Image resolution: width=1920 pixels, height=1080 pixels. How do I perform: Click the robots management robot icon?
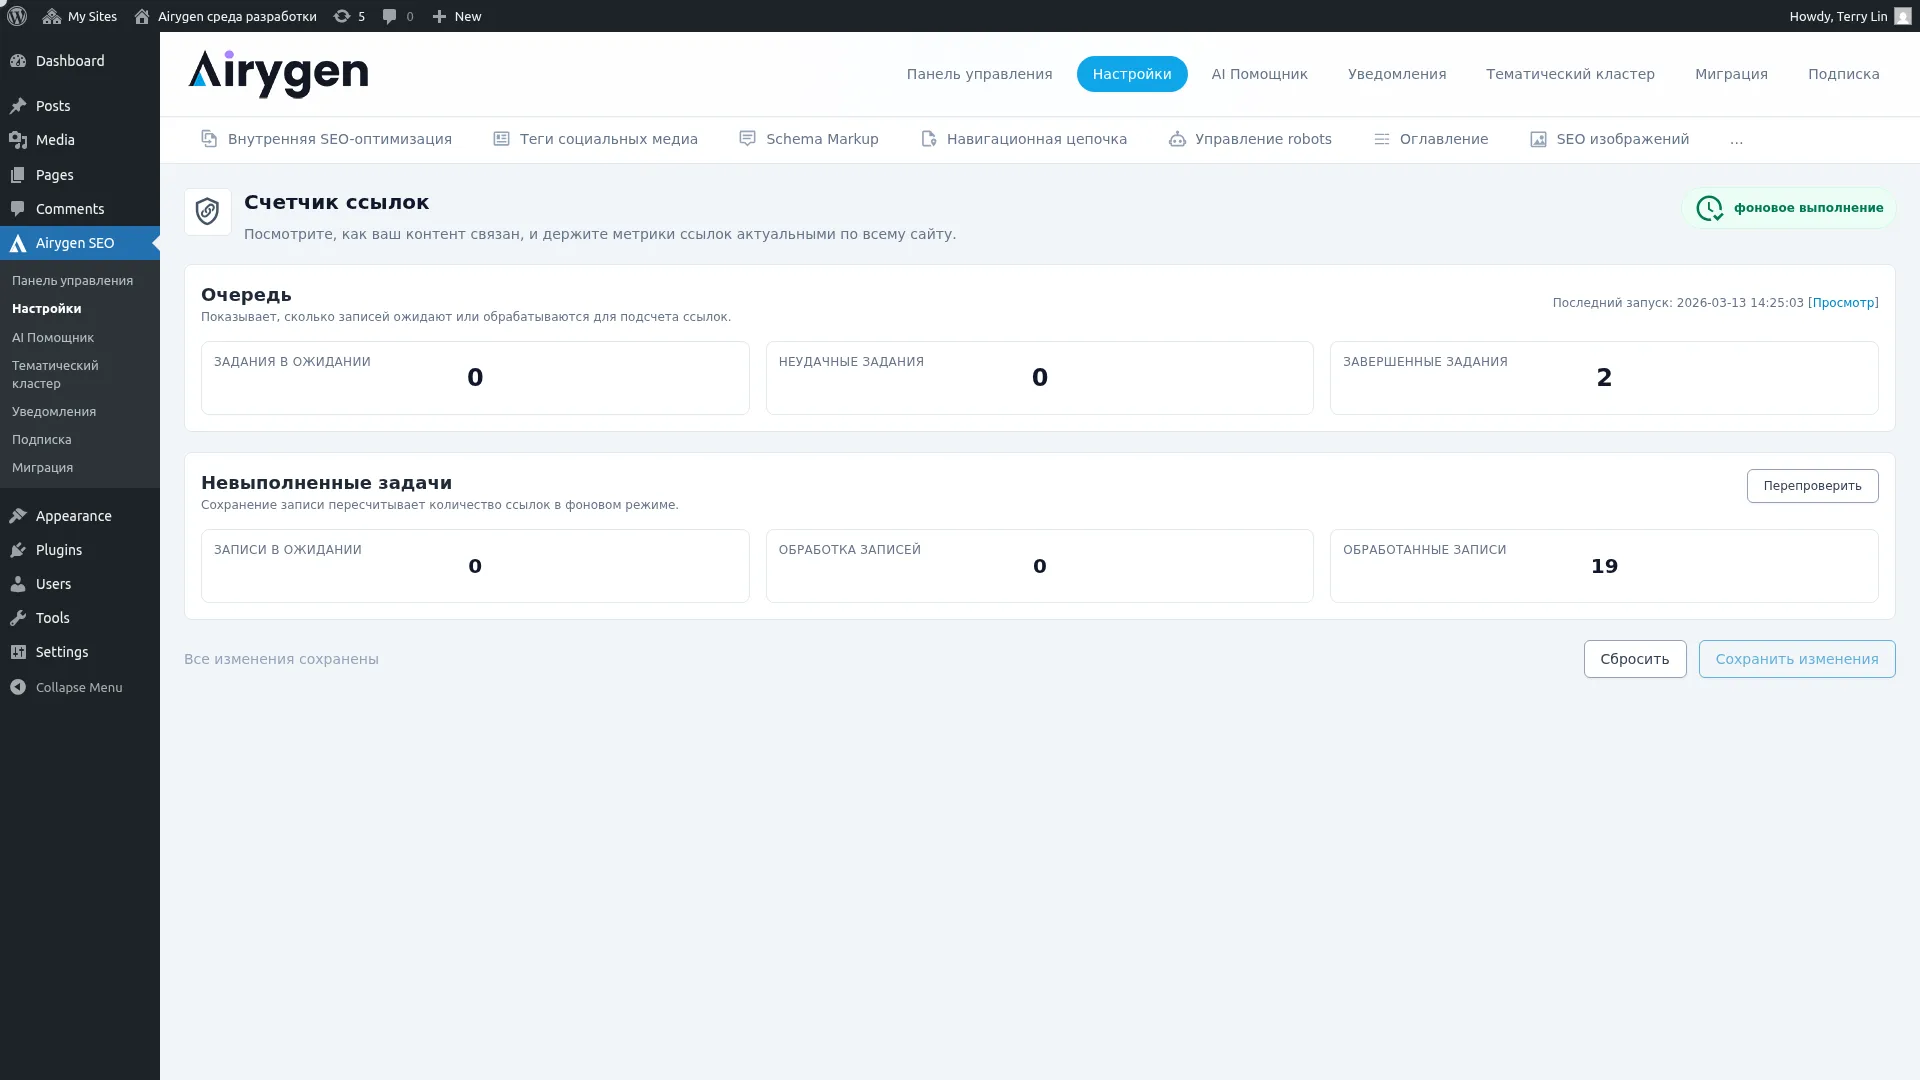[1177, 139]
